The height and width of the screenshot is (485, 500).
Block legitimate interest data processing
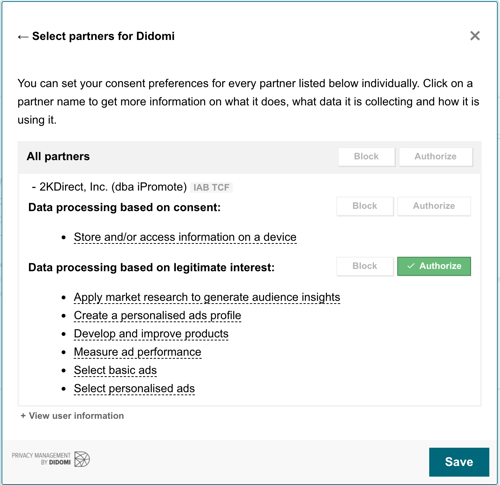click(365, 266)
